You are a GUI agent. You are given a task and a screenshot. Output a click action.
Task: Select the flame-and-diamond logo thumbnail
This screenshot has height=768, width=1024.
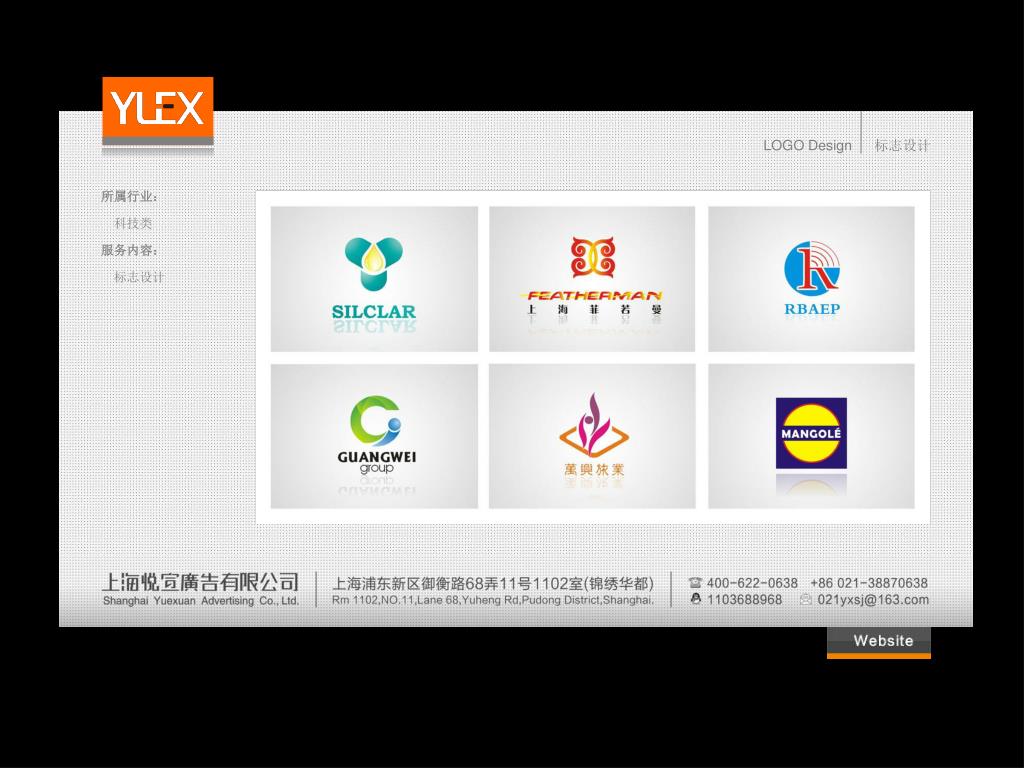(x=592, y=436)
